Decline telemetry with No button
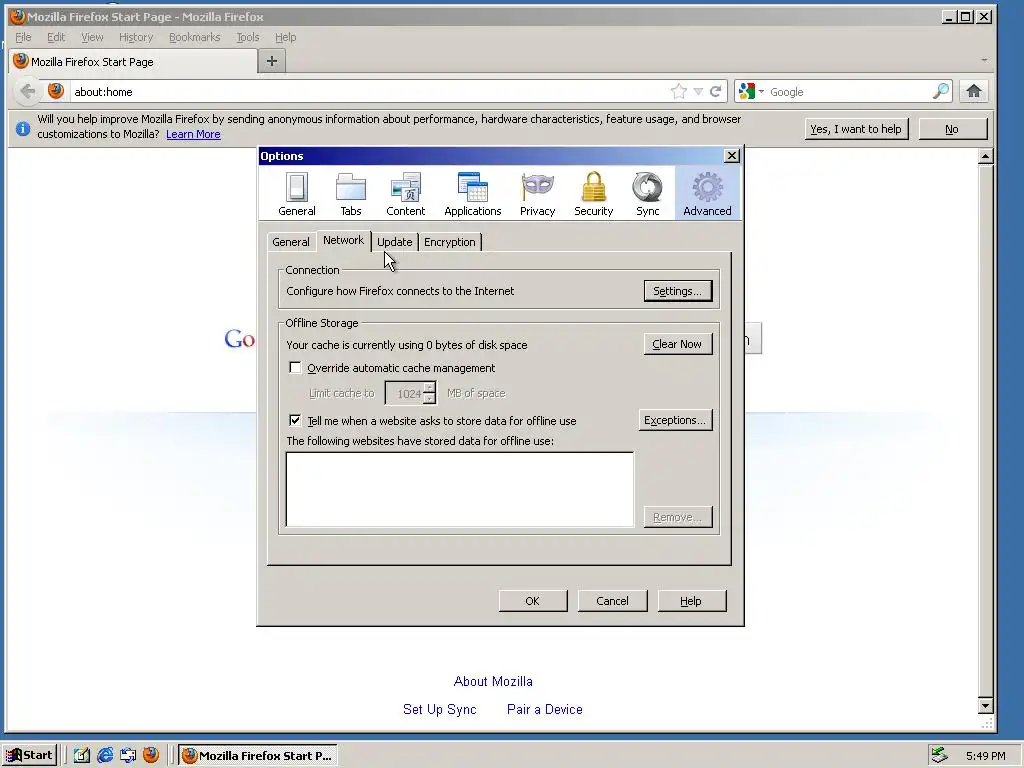This screenshot has height=768, width=1024. [952, 129]
